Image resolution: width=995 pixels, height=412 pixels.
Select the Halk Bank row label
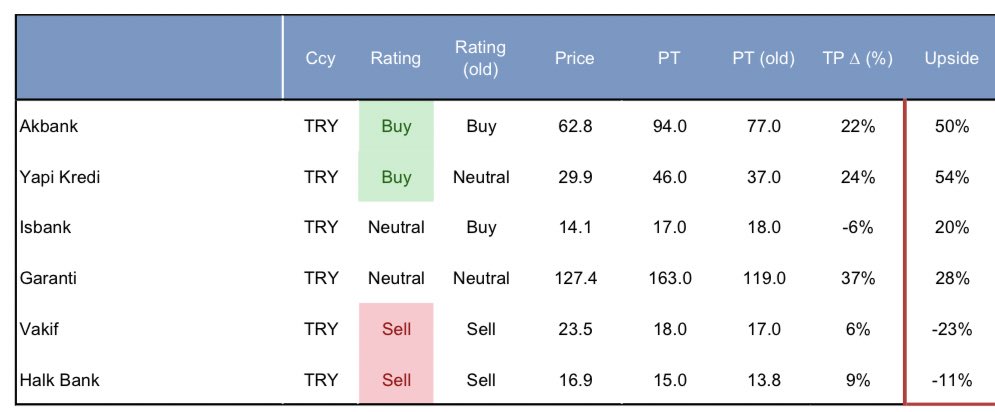[60, 380]
